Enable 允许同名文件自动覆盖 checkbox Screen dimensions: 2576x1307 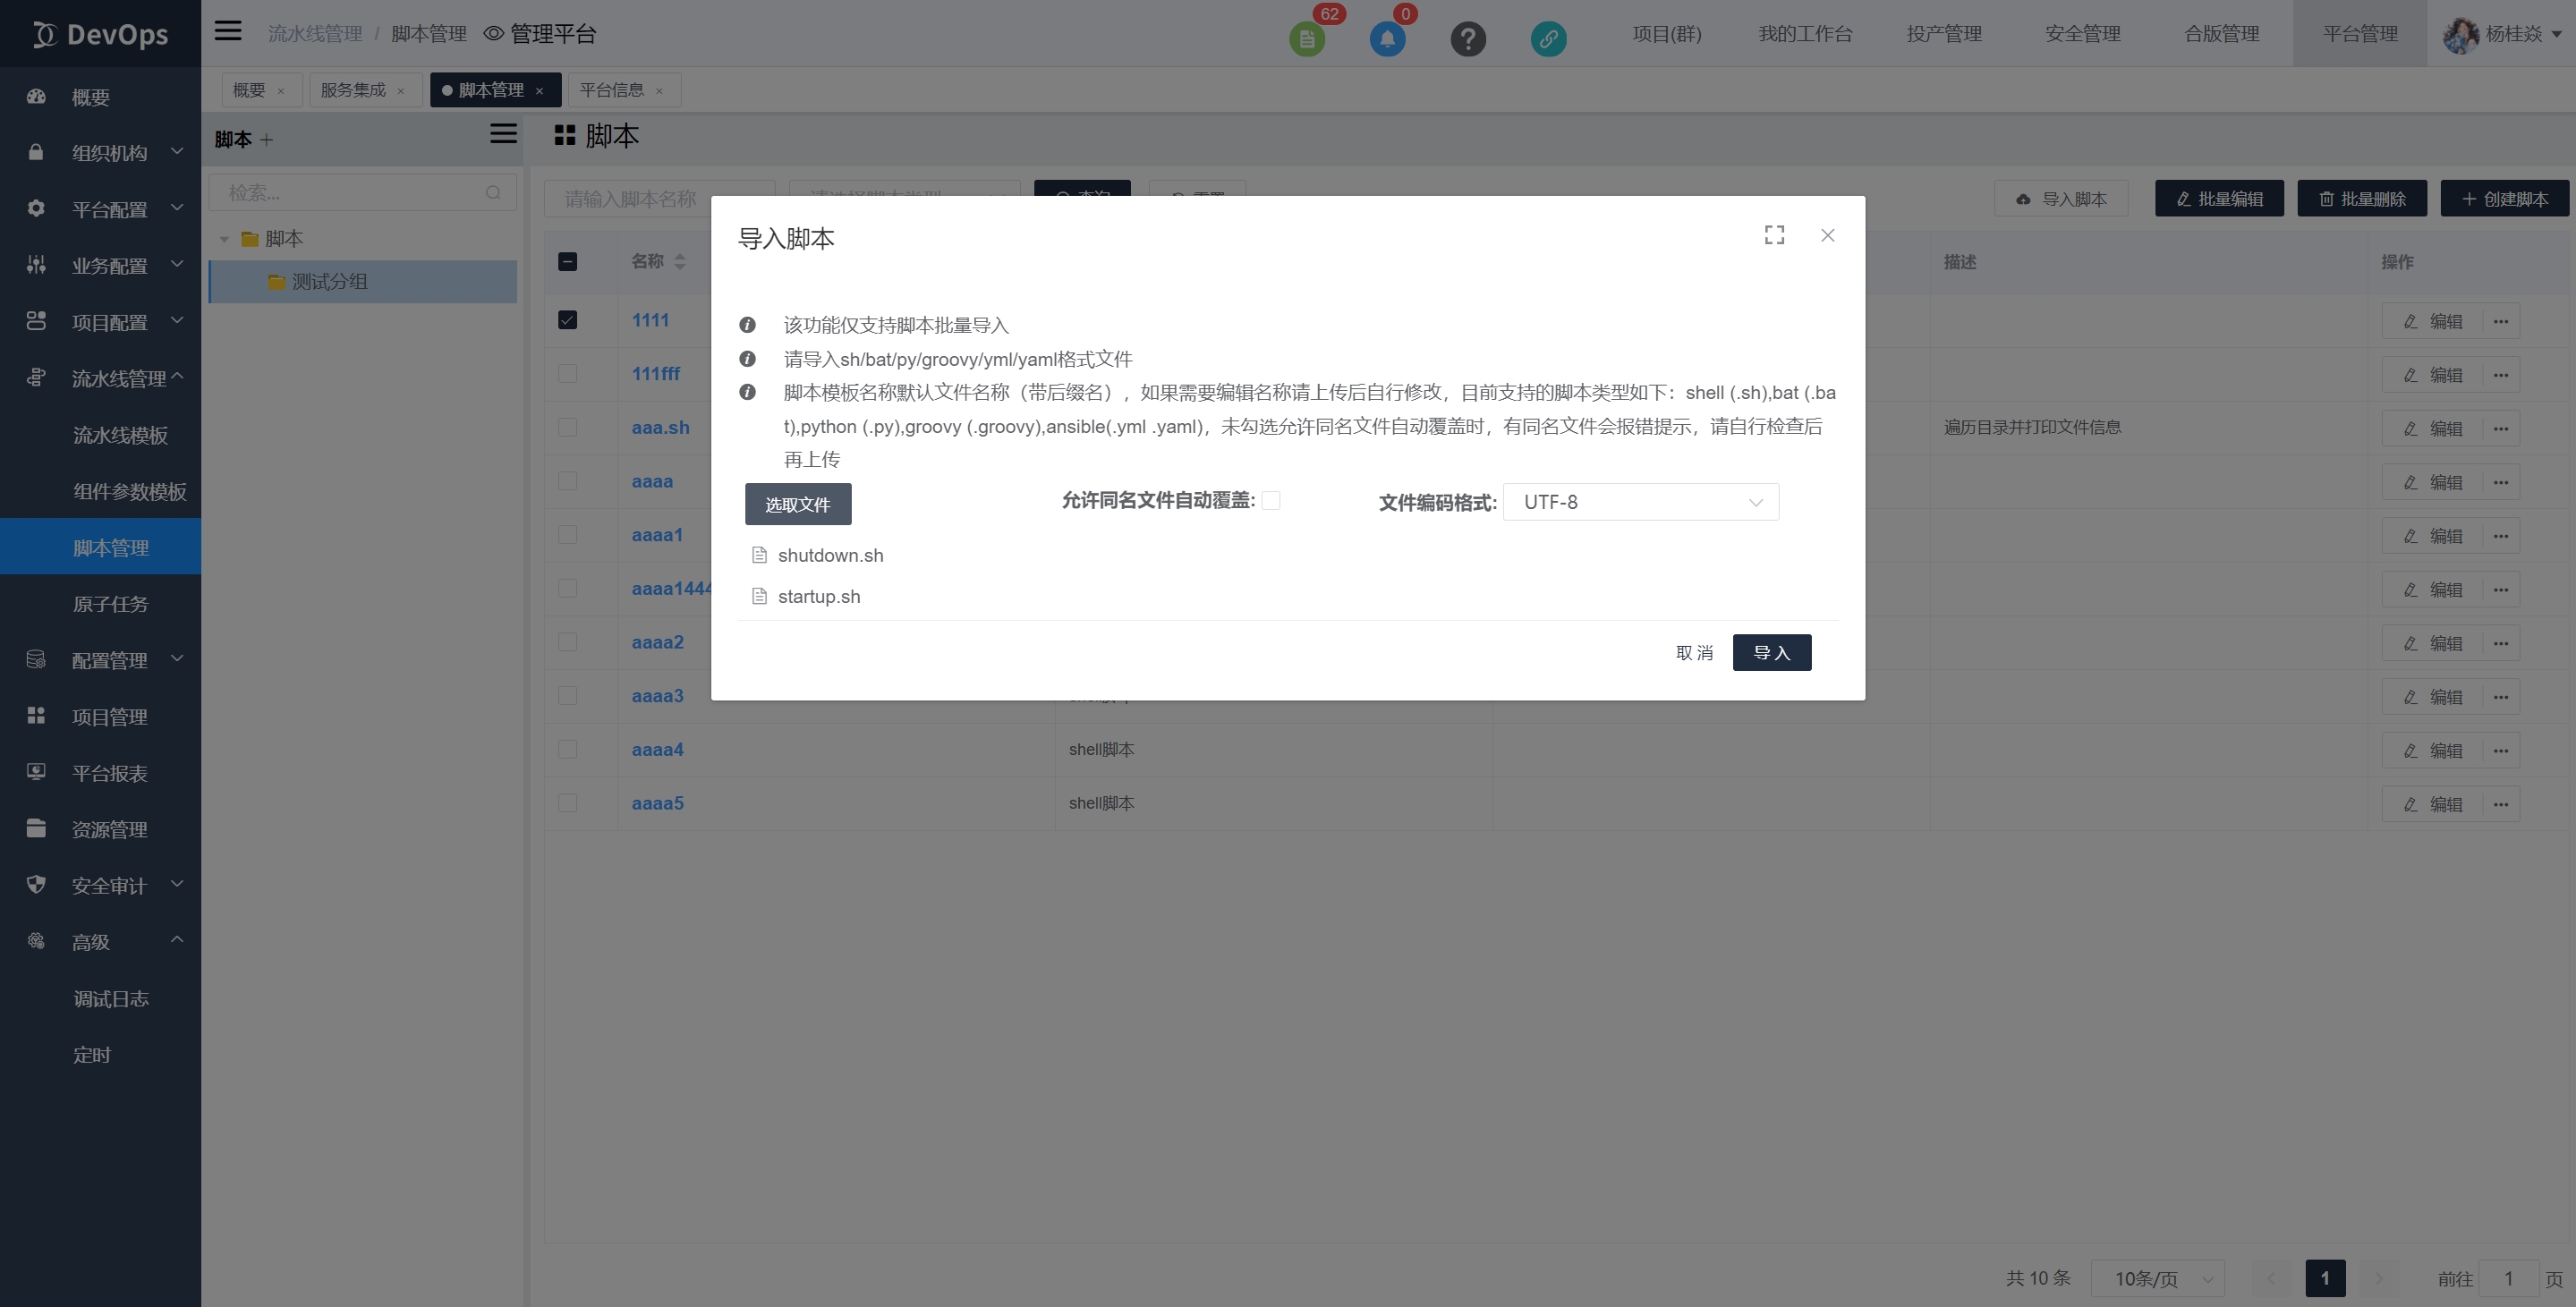[1271, 500]
